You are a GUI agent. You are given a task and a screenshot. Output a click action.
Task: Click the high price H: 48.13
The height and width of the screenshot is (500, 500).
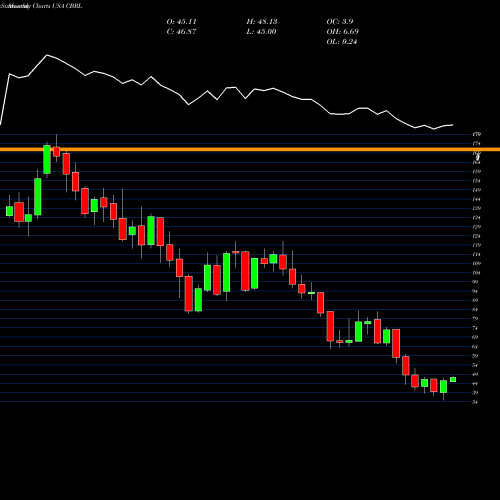tap(262, 22)
